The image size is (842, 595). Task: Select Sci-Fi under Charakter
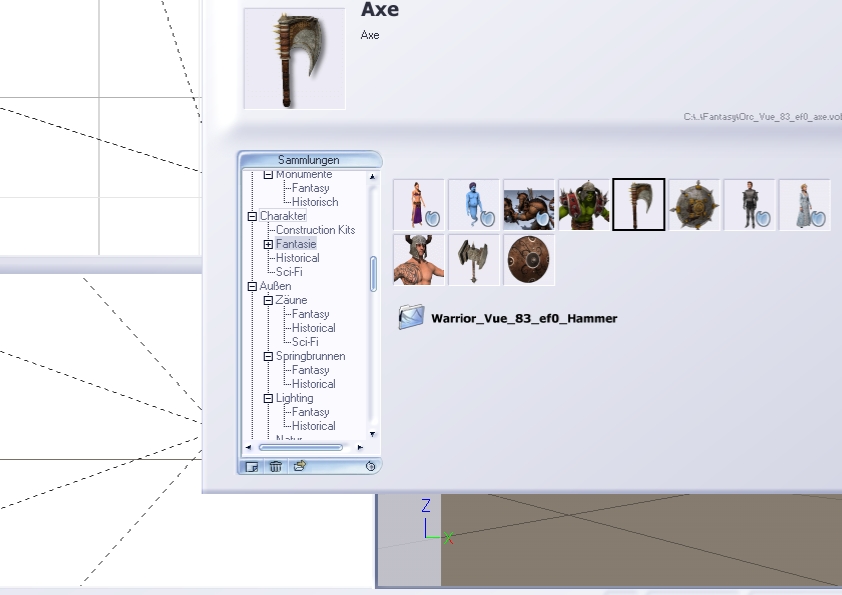tap(289, 272)
